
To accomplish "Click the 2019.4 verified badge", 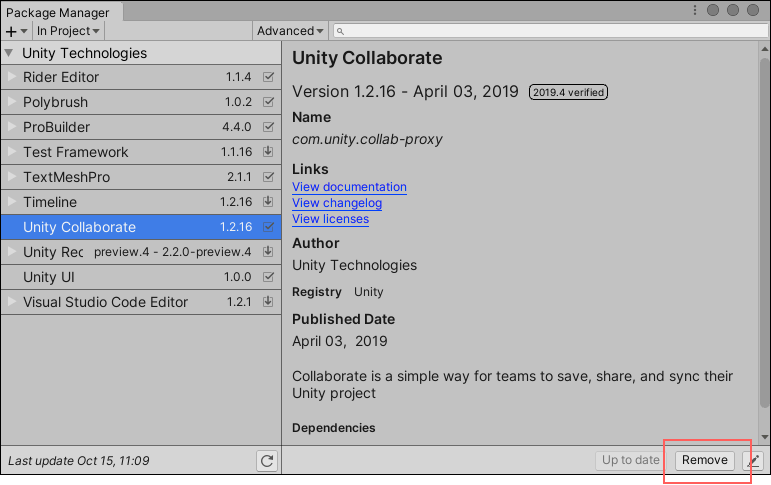I will coord(568,92).
